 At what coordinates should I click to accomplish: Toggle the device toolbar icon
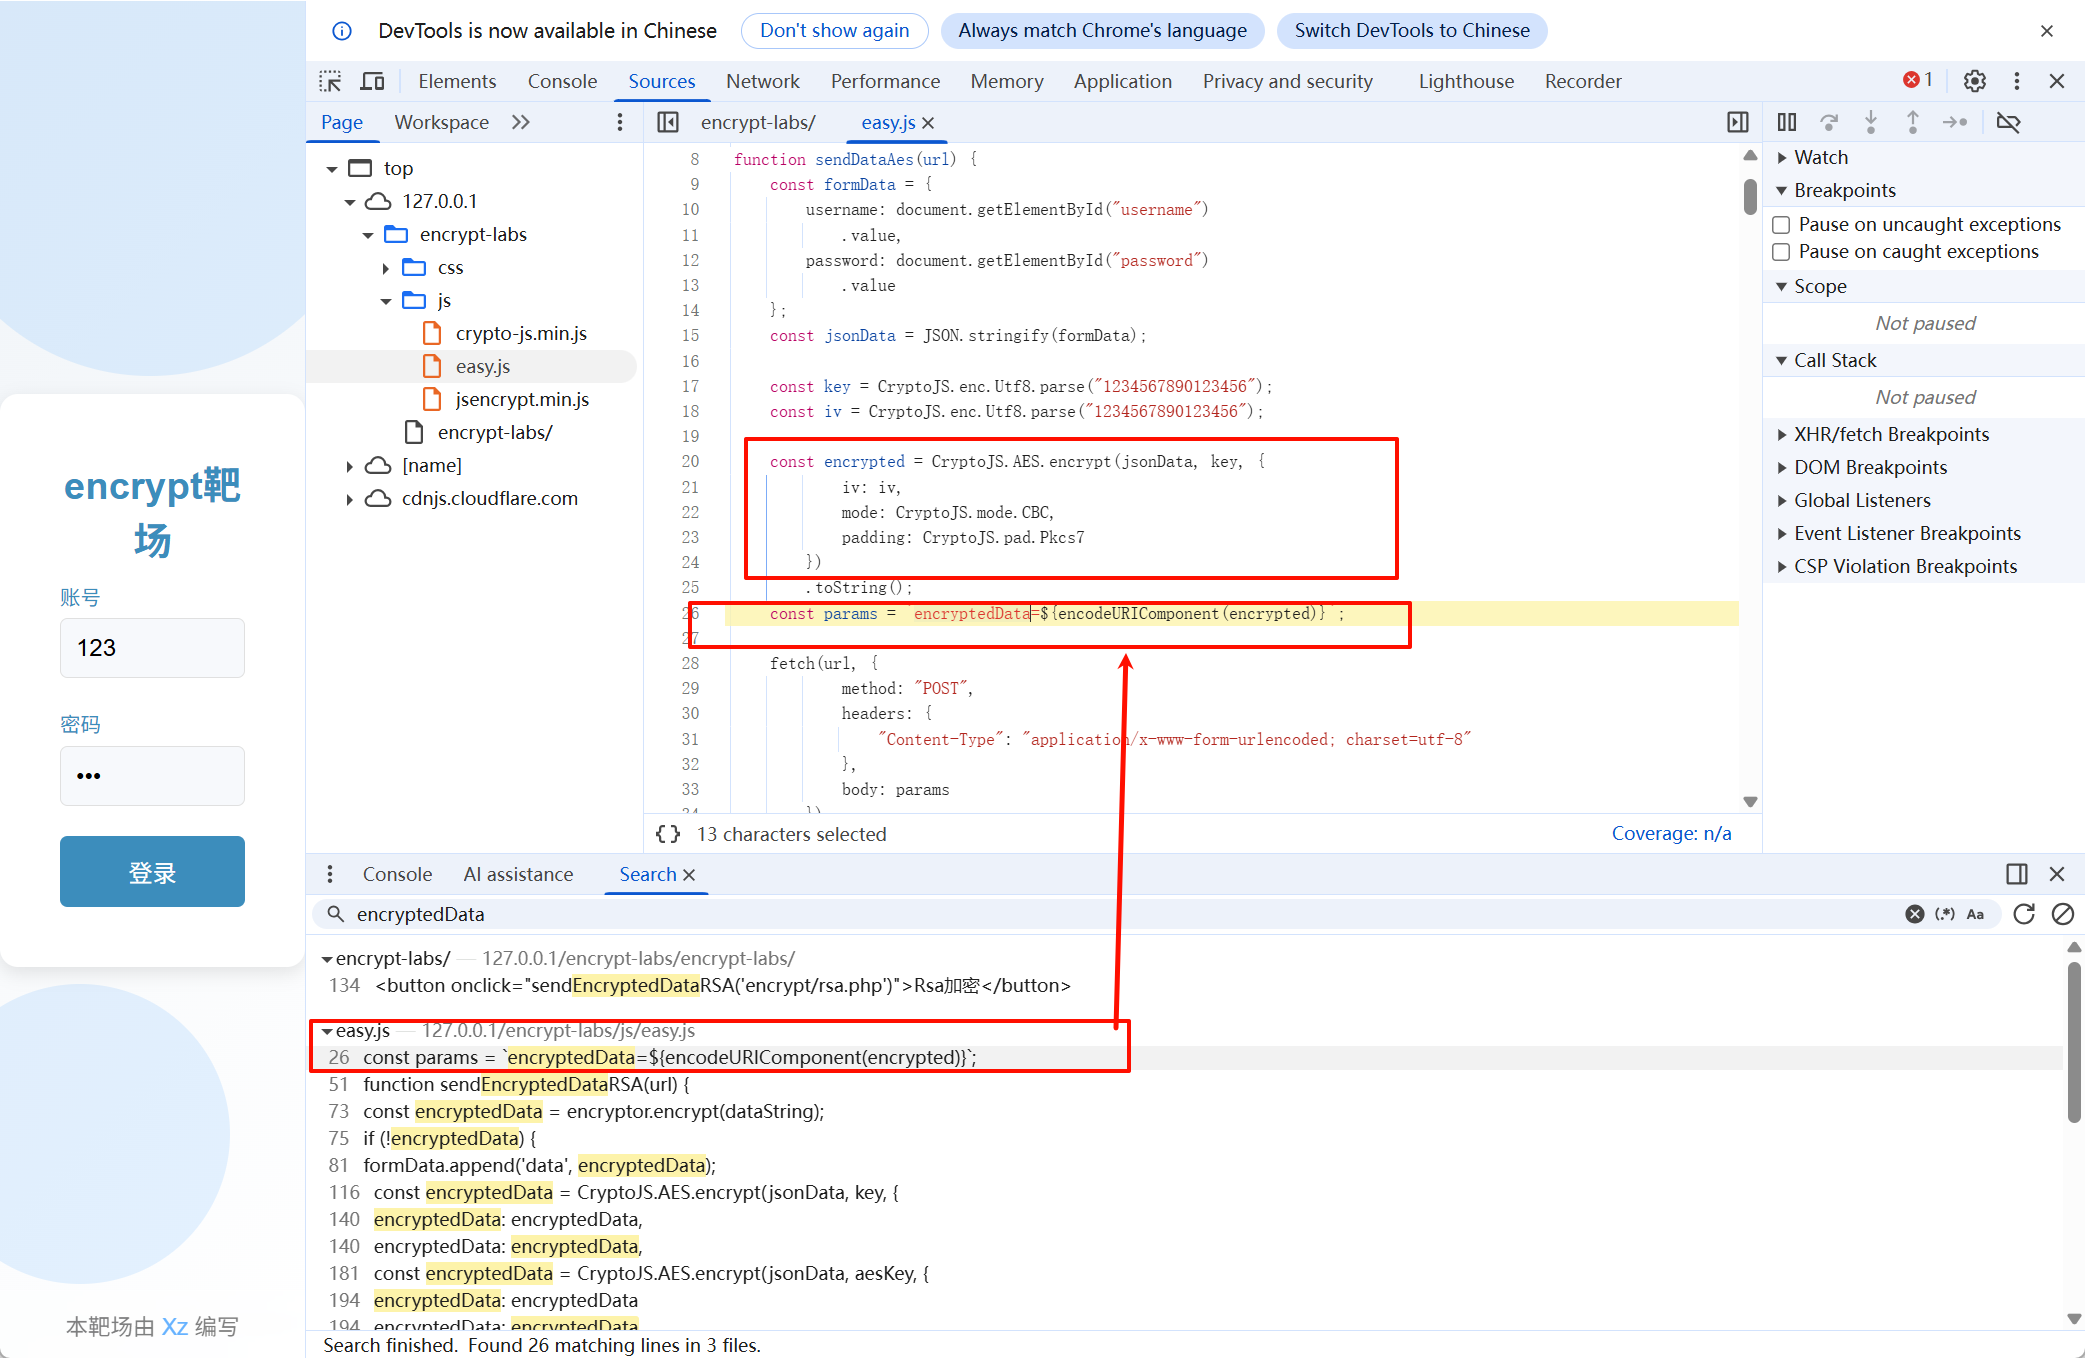tap(372, 81)
